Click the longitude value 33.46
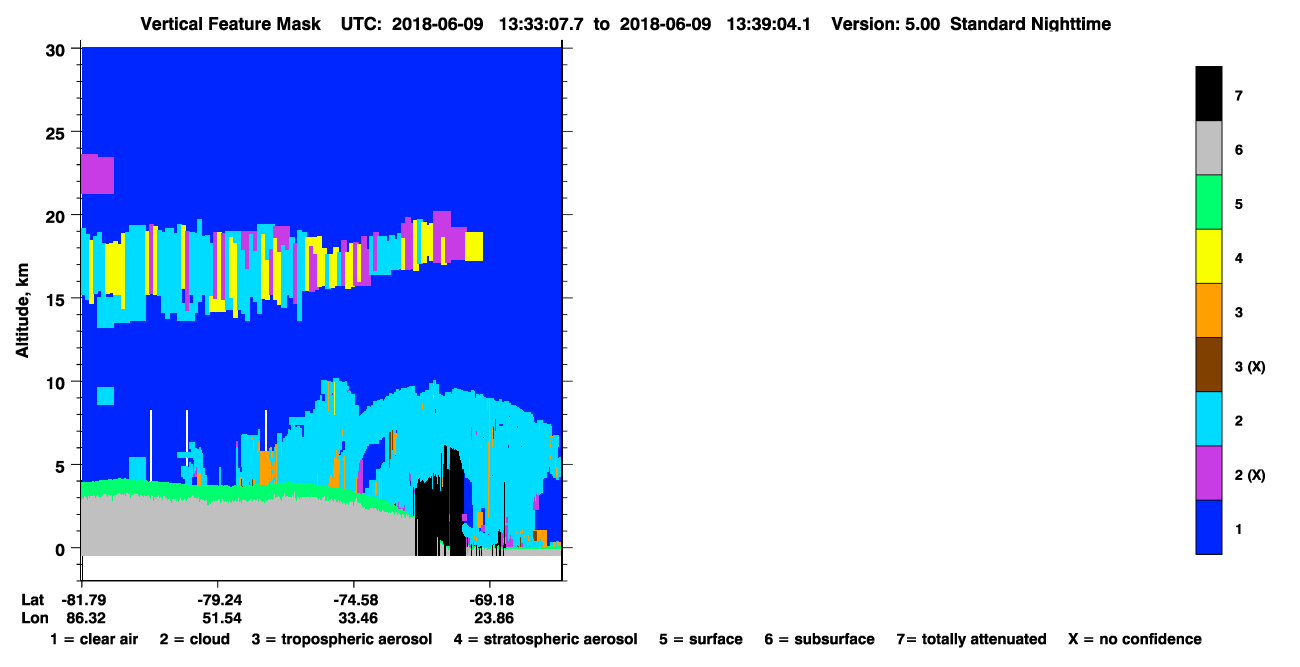This screenshot has width=1300, height=667. click(358, 618)
